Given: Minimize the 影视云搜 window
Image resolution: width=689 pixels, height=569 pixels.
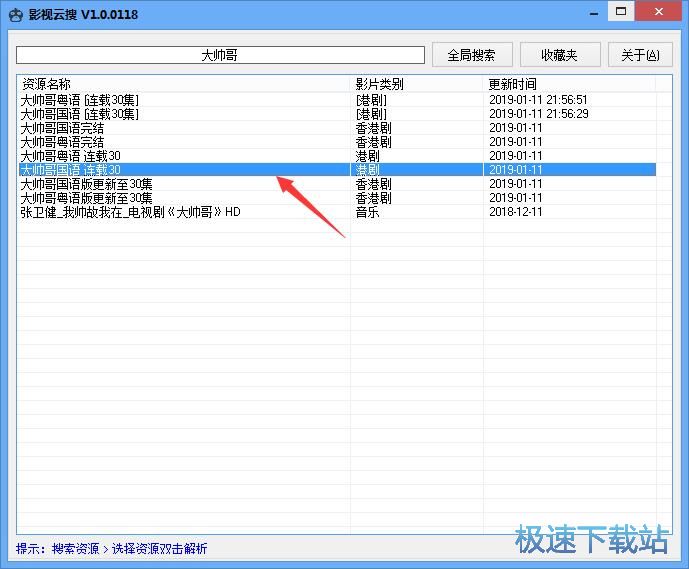Looking at the screenshot, I should tap(594, 12).
